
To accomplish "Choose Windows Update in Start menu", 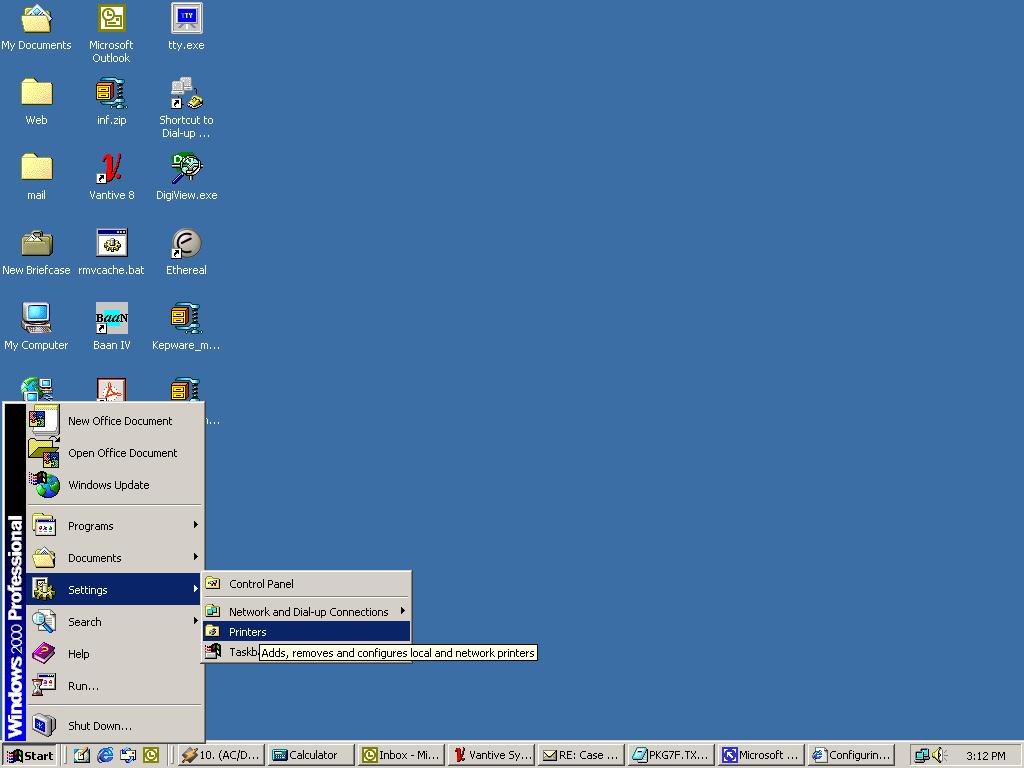I will point(108,485).
